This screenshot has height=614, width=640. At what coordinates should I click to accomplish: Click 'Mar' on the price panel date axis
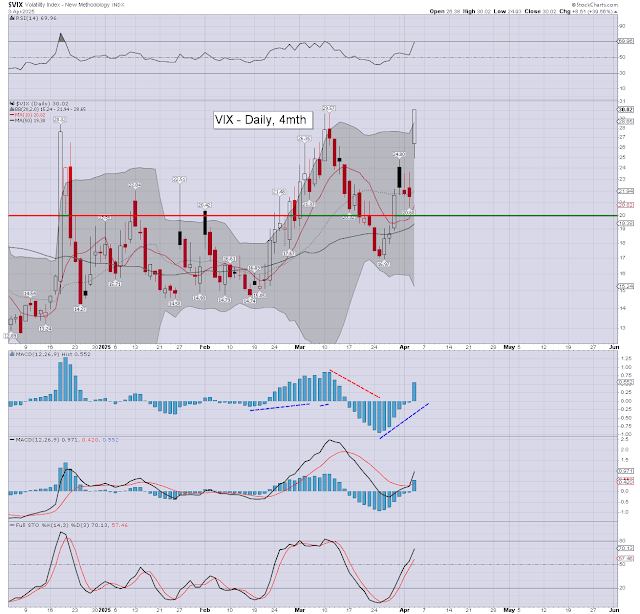click(x=300, y=347)
